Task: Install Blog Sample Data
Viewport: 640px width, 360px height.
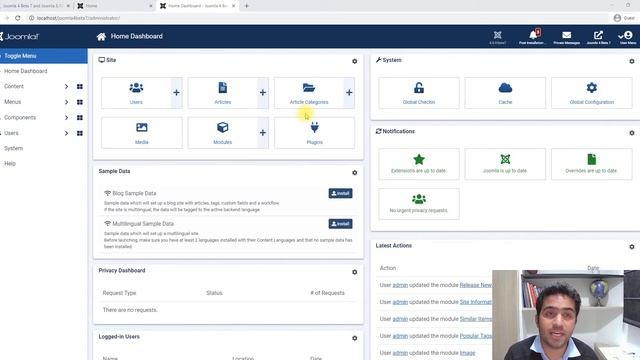Action: (340, 193)
